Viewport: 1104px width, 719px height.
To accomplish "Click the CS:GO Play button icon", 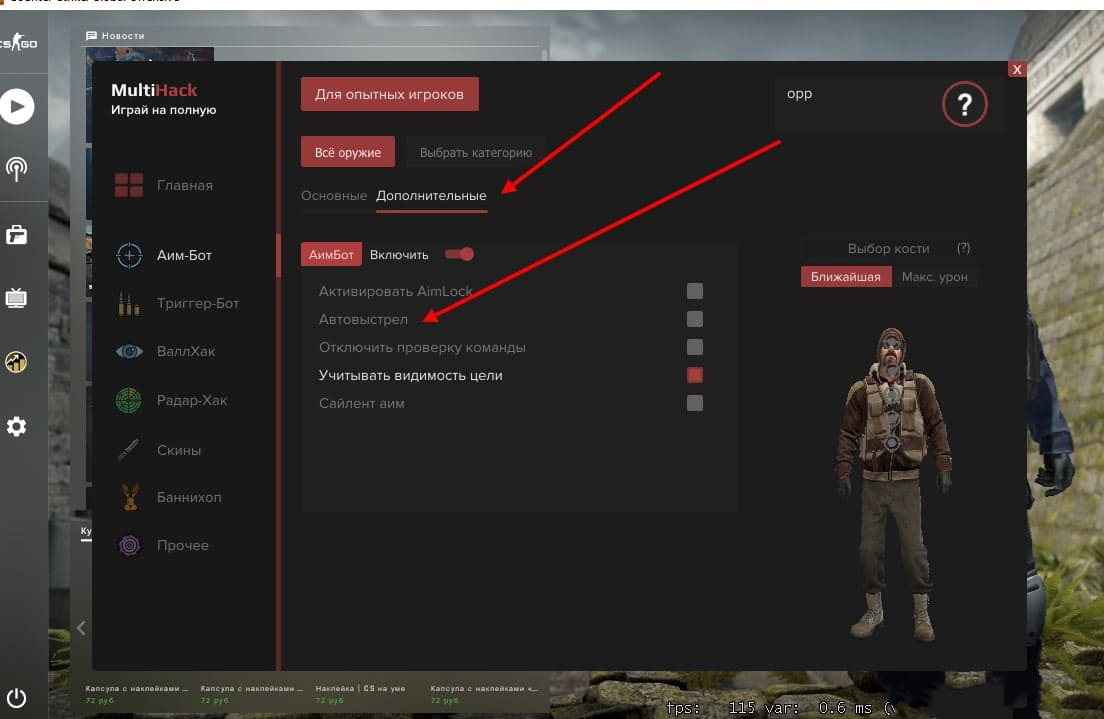I will pos(17,106).
